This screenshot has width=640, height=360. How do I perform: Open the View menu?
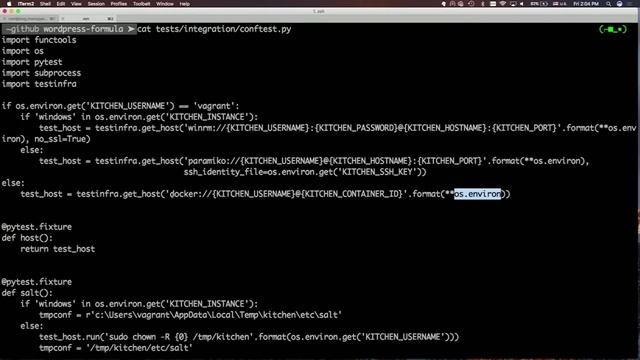point(76,4)
